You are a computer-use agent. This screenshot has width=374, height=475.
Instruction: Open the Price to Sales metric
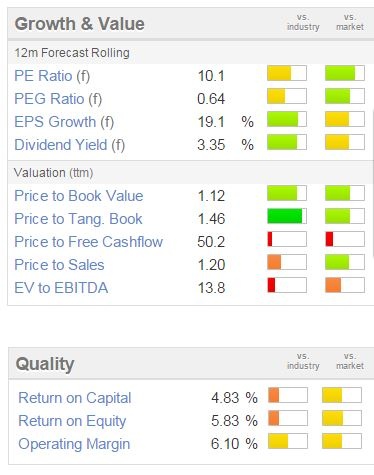59,265
